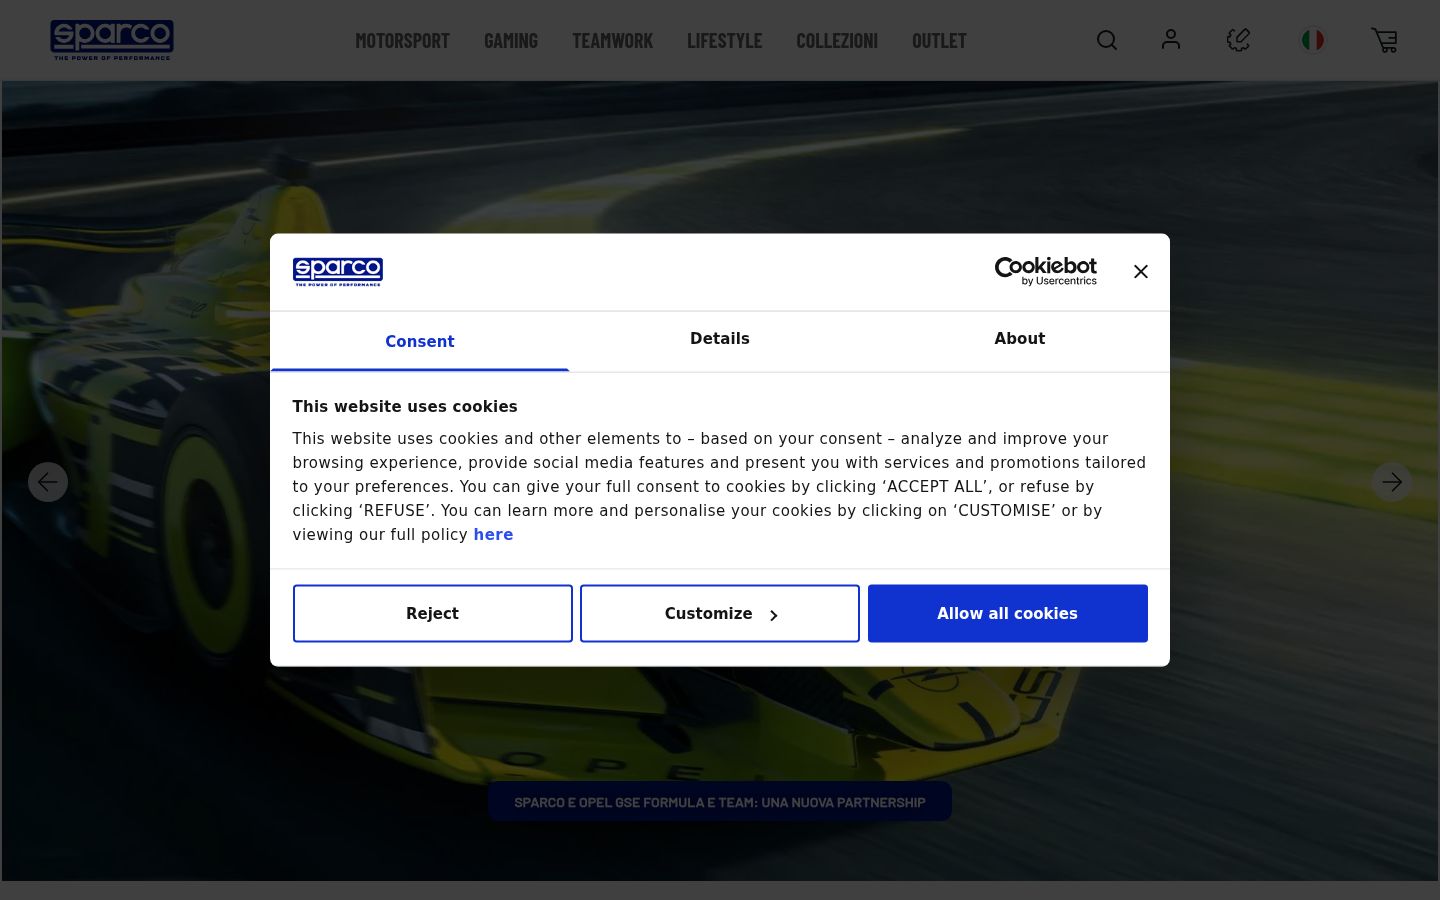The height and width of the screenshot is (900, 1440).
Task: Open the site search magnifier icon
Action: click(x=1107, y=40)
